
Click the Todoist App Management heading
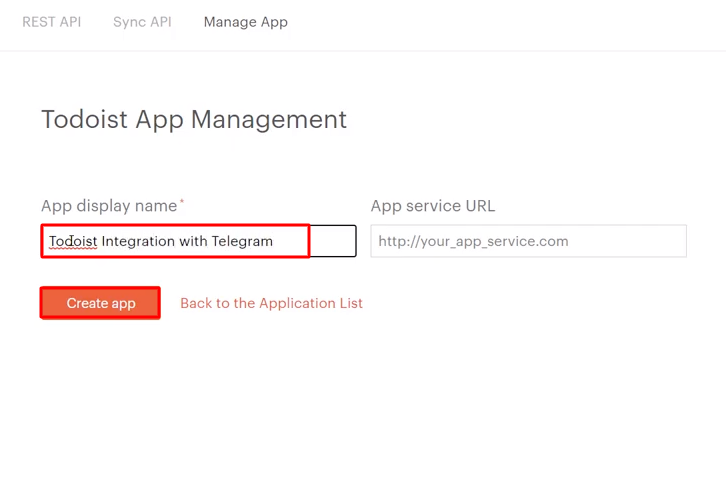pos(194,119)
